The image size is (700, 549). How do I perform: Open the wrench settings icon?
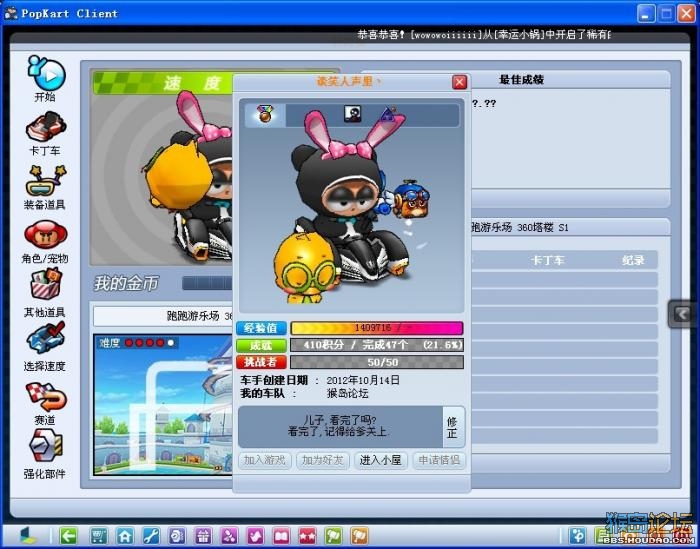(151, 535)
